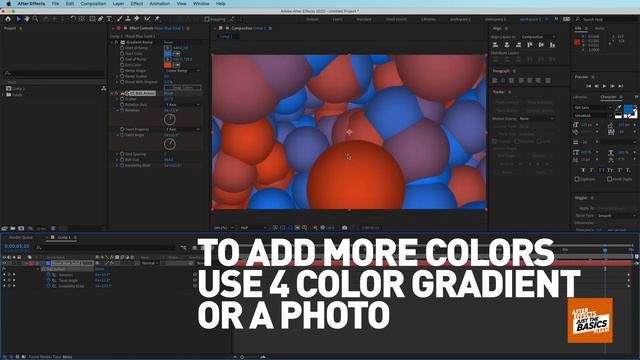Select the Roto Brush tool

(147, 19)
